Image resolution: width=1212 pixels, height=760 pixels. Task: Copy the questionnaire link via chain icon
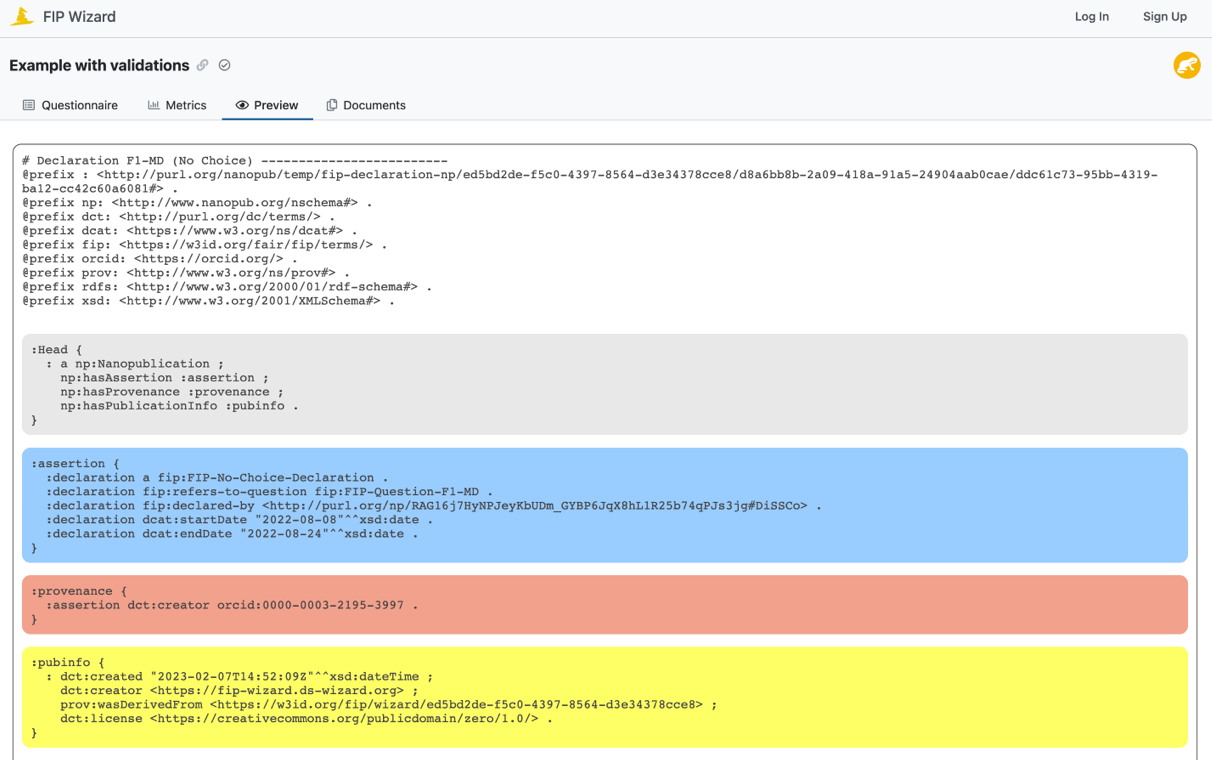tap(203, 65)
